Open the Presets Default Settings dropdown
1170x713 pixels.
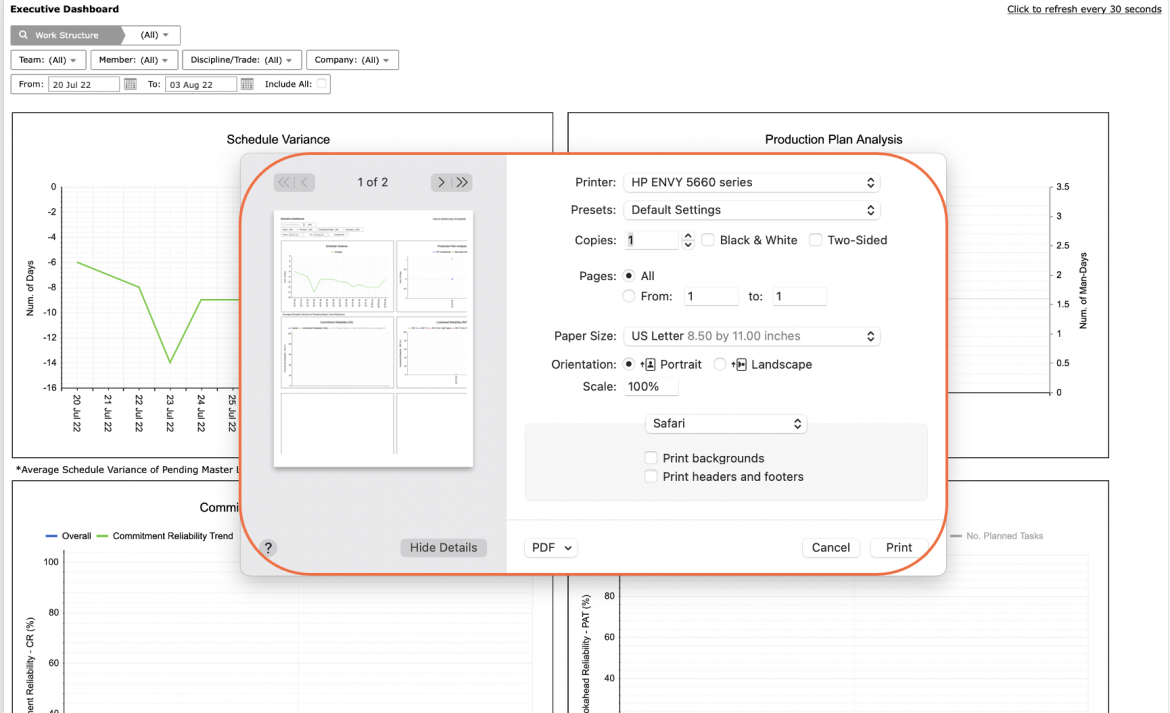click(x=752, y=210)
